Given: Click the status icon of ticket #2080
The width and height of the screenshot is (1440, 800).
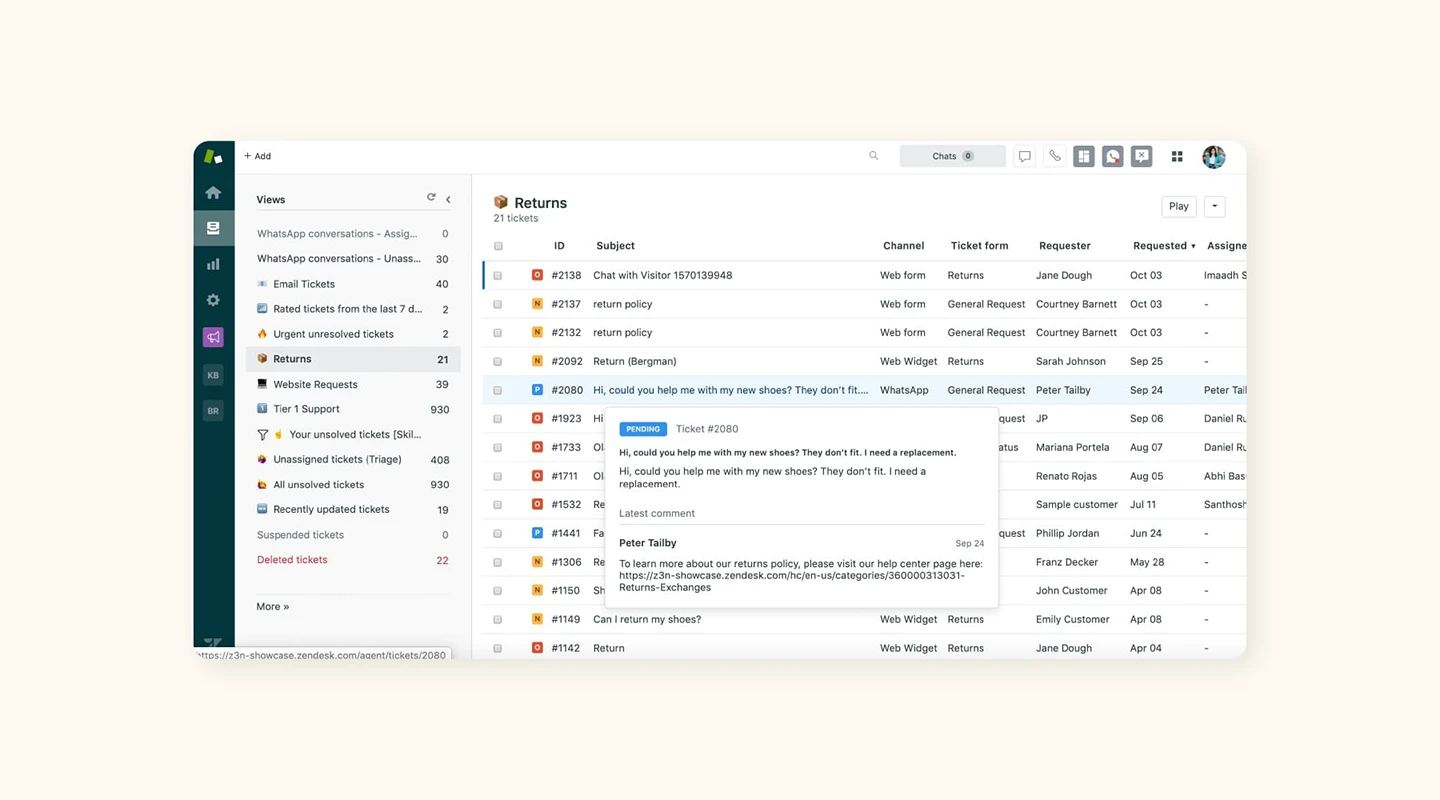Looking at the screenshot, I should tap(537, 390).
